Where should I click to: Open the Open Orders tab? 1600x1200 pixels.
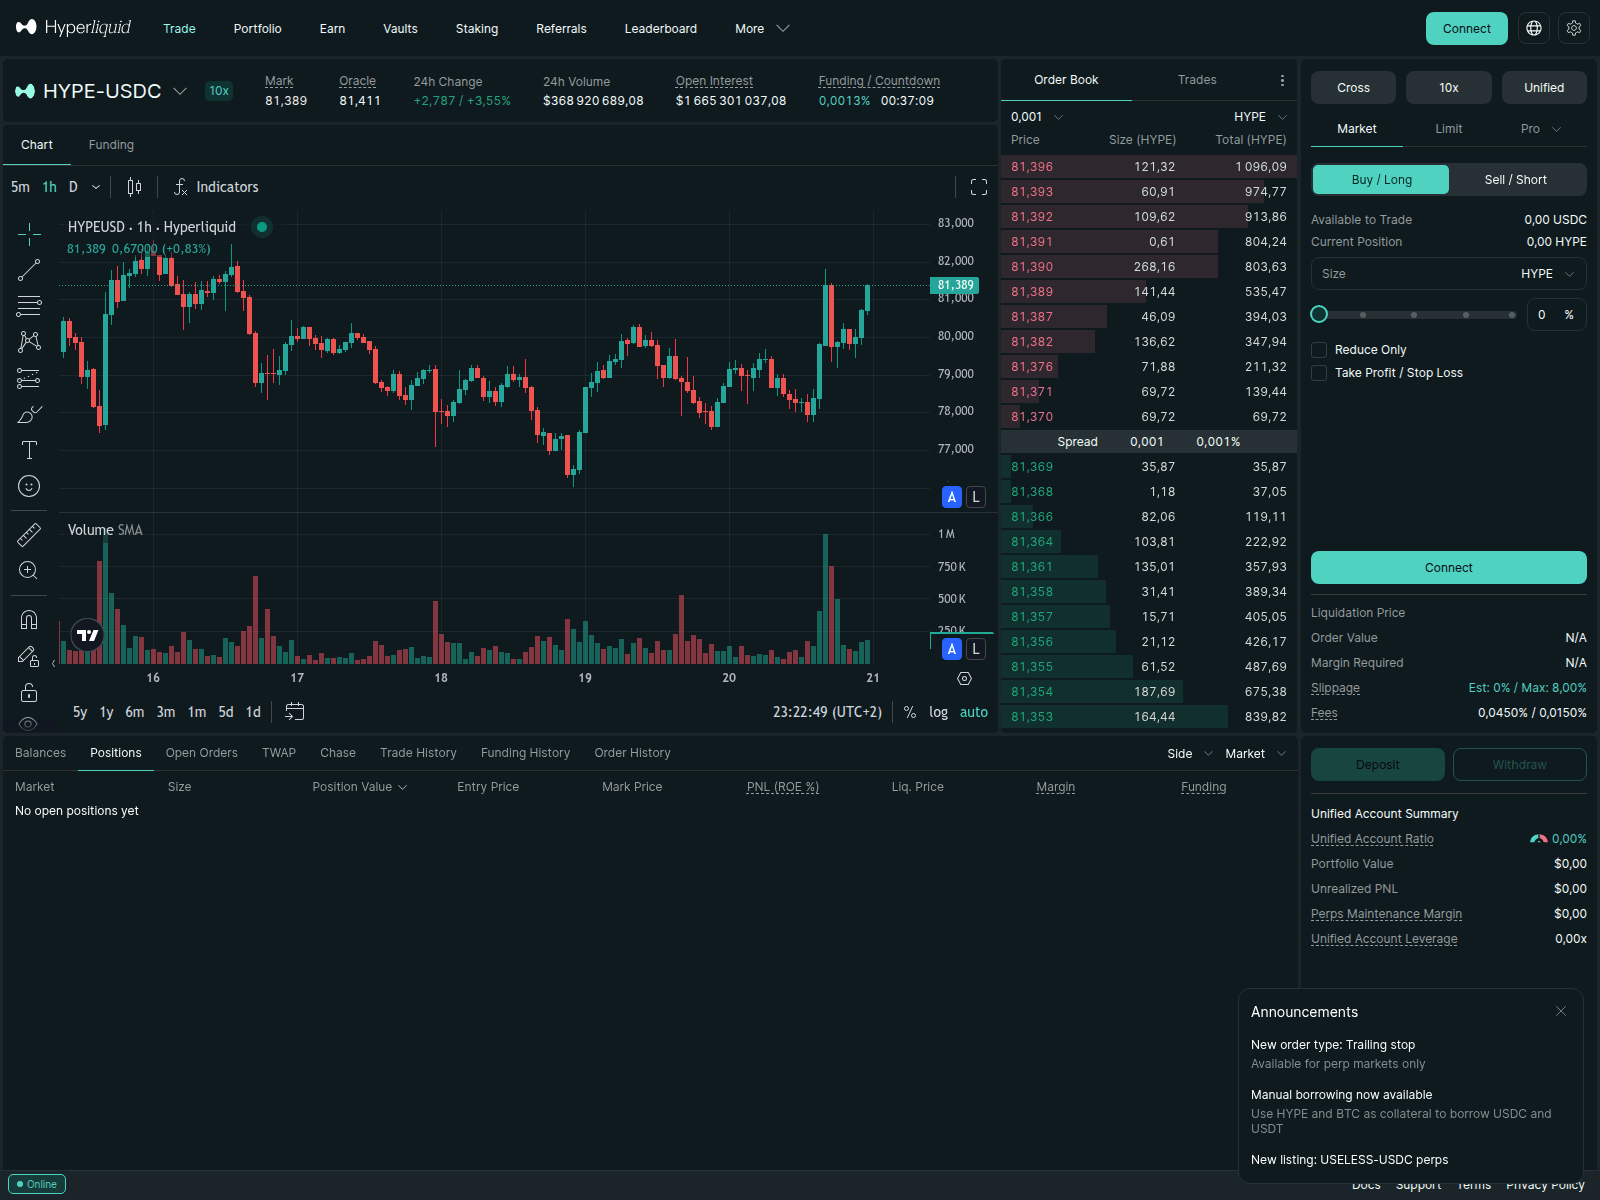pos(202,753)
